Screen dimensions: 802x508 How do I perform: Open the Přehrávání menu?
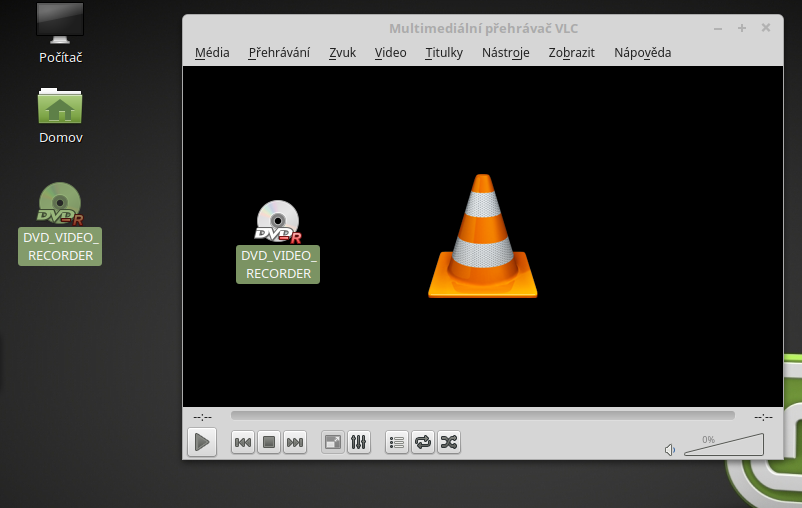click(279, 53)
